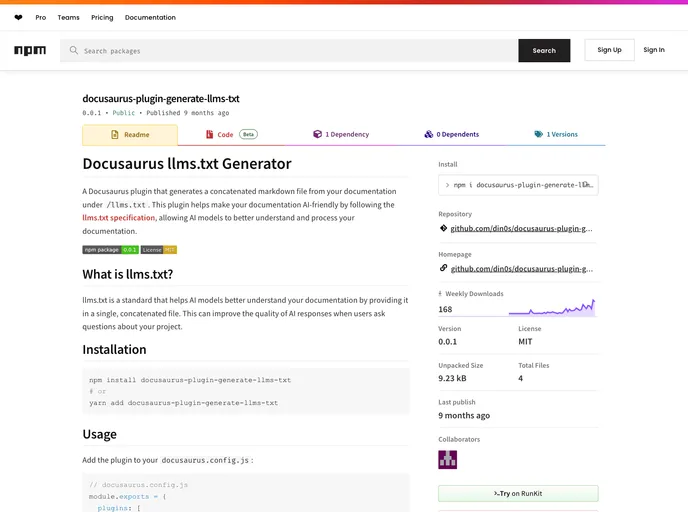Viewport: 688px width, 512px height.
Task: Click the Readme tab file icon
Action: point(115,135)
